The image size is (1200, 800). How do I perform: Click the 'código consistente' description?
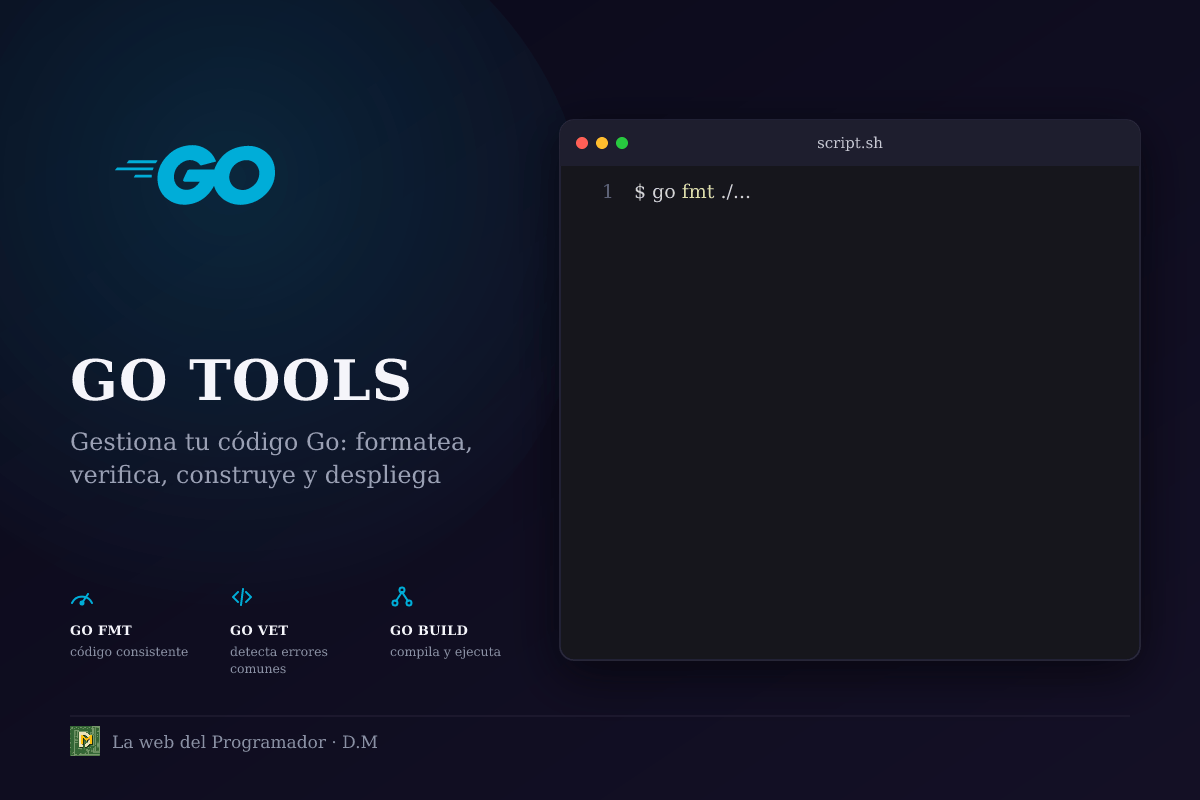pyautogui.click(x=129, y=652)
